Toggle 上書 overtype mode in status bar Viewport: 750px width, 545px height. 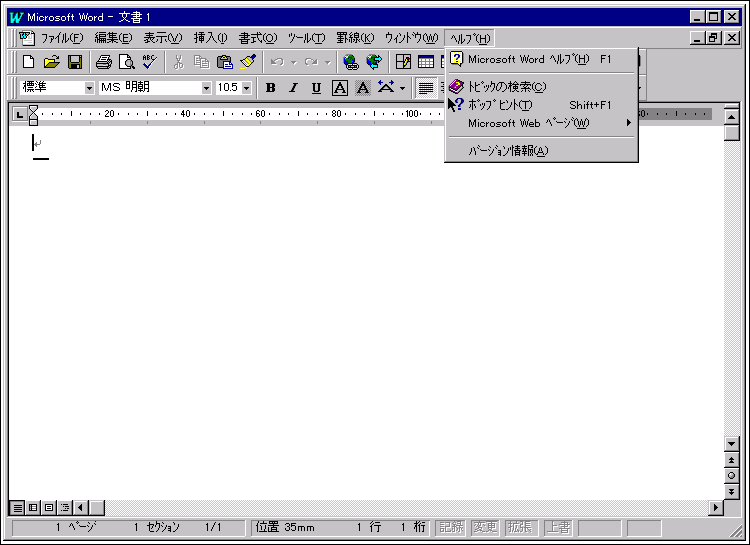pyautogui.click(x=558, y=527)
